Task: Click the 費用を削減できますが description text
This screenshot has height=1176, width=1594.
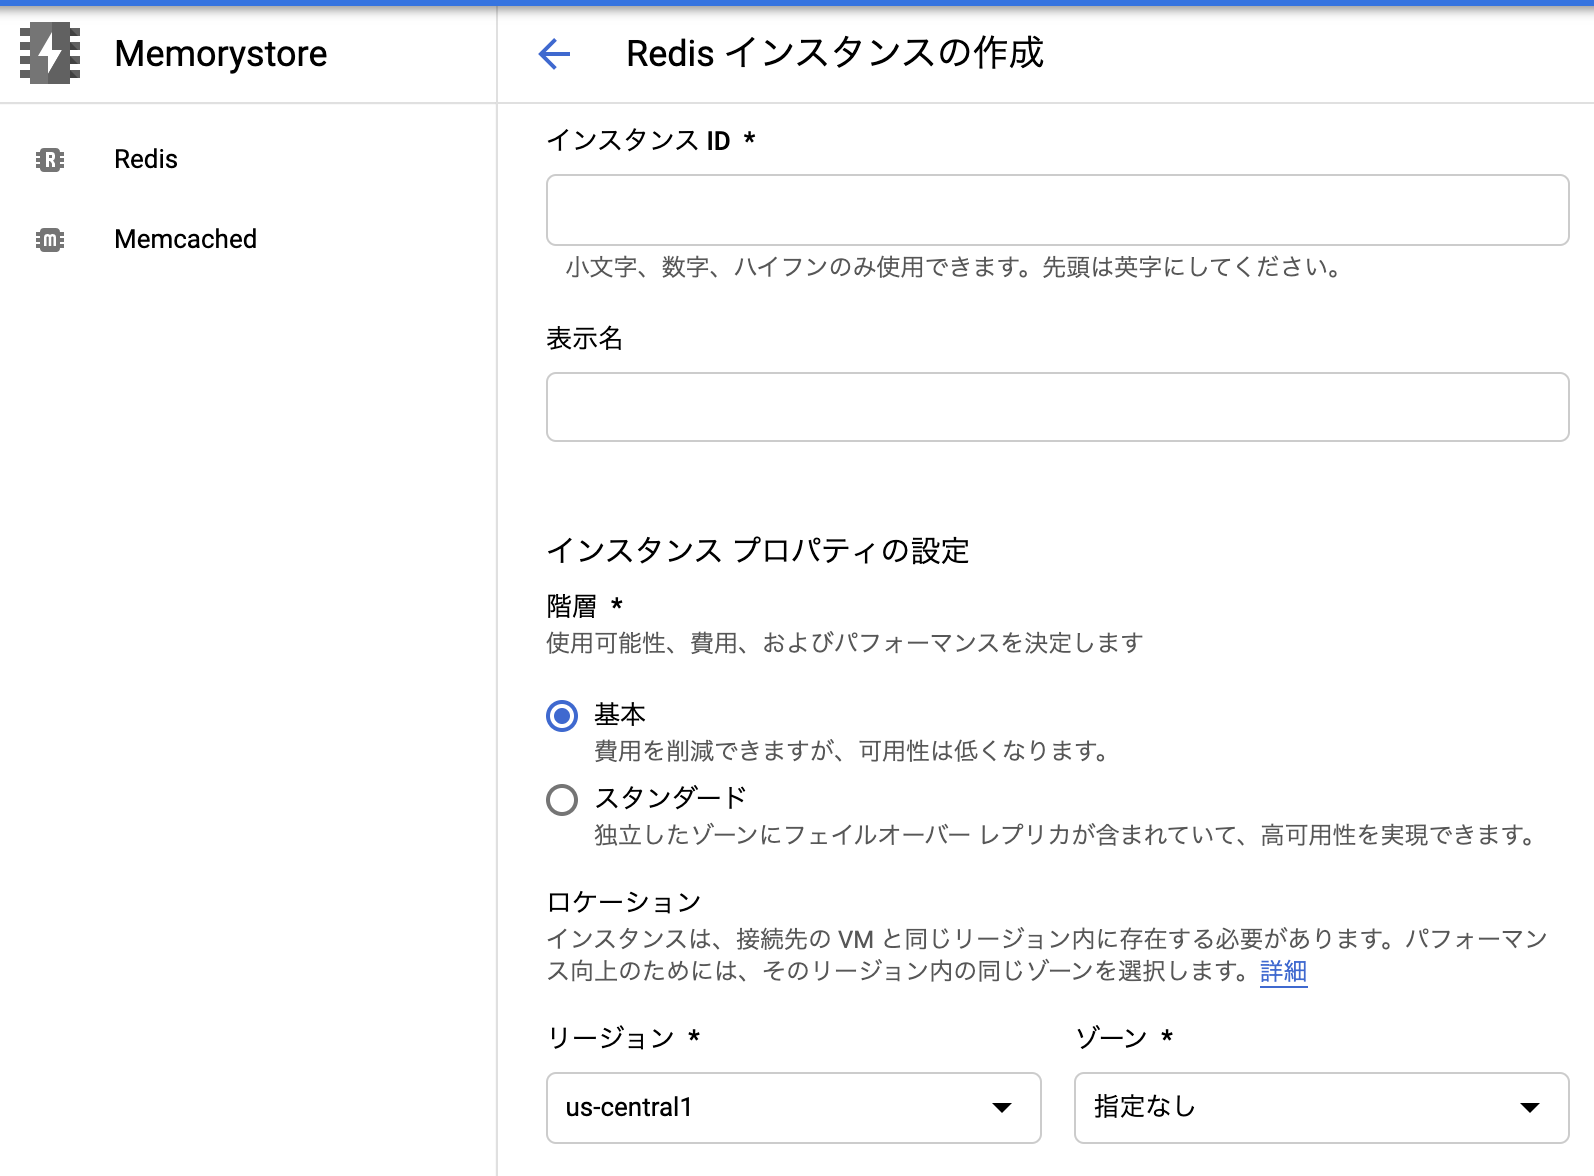Action: [854, 751]
